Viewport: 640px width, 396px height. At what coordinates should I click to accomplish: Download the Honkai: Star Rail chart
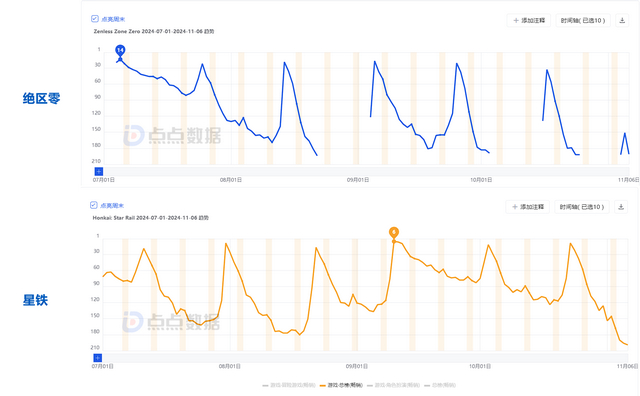point(621,207)
